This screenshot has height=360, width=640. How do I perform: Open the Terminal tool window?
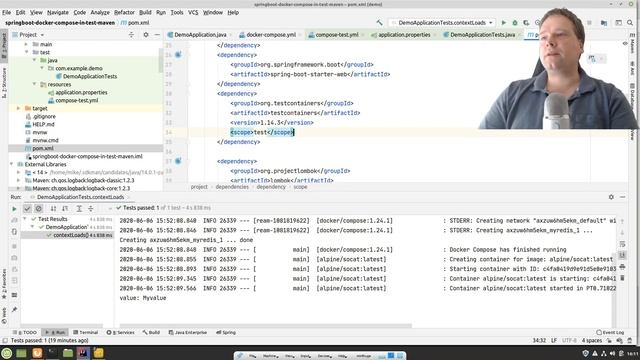click(85, 333)
